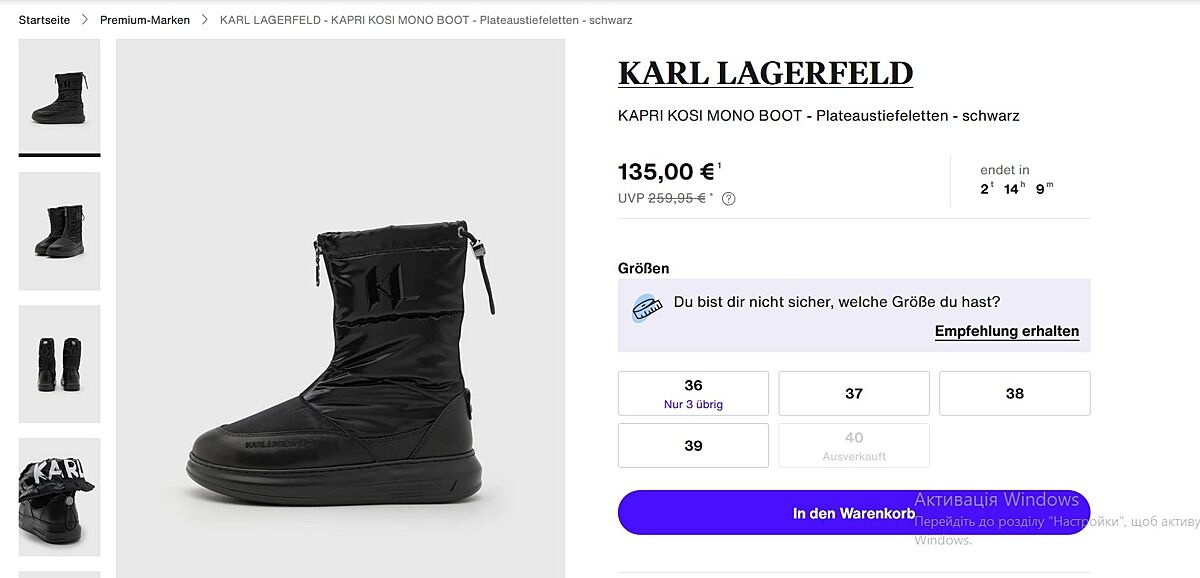Viewport: 1200px width, 578px height.
Task: Show third thumbnail of boots back view
Action: point(60,364)
